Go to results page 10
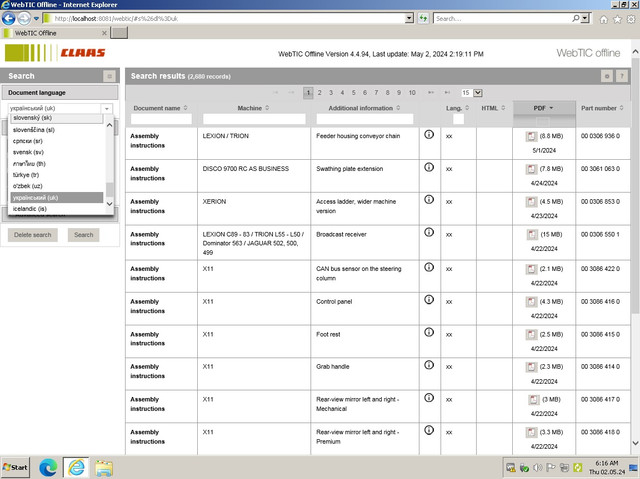The width and height of the screenshot is (640, 479). click(x=412, y=93)
